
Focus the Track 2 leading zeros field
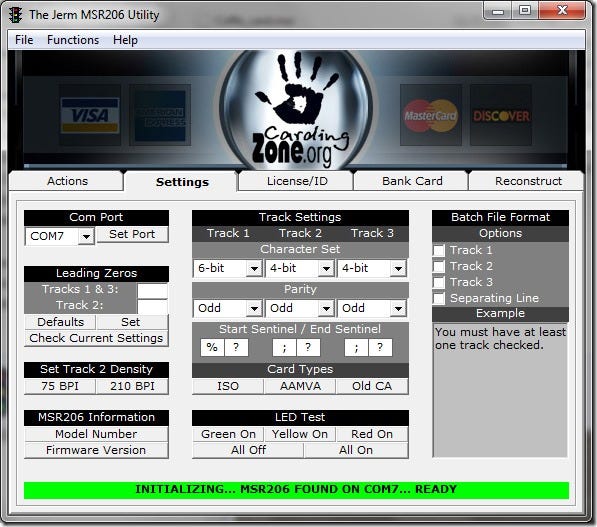(x=152, y=307)
